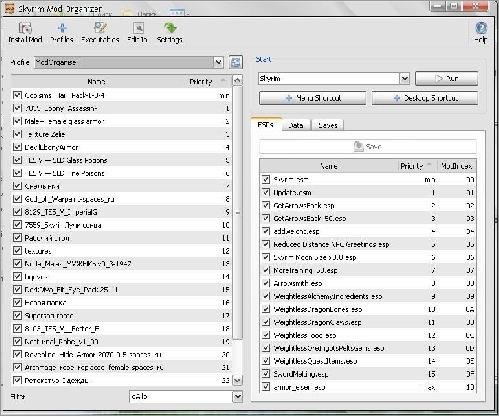Select the DevilEbonyArmor mod row
Image resolution: width=499 pixels, height=416 pixels.
click(122, 147)
